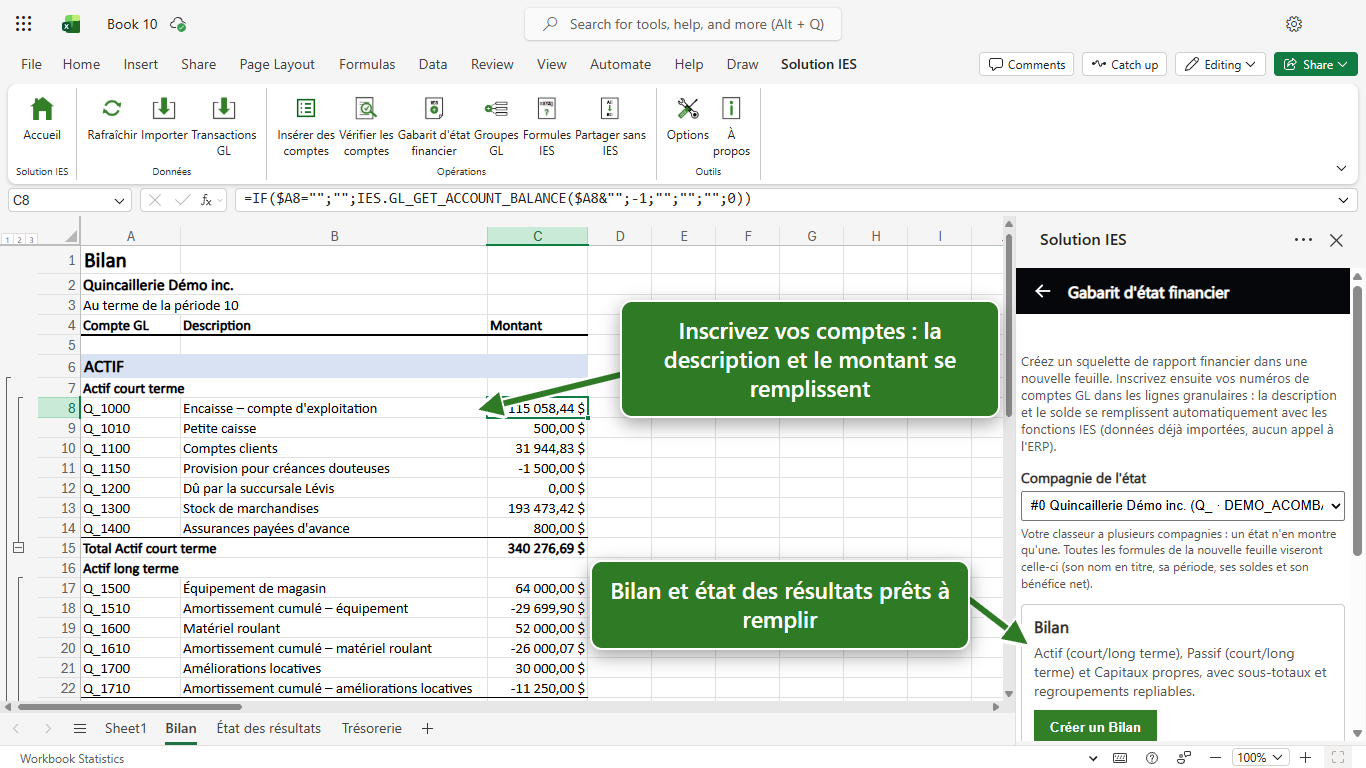Viewport: 1366px width, 768px height.
Task: Open the Comments button
Action: coord(1027,64)
